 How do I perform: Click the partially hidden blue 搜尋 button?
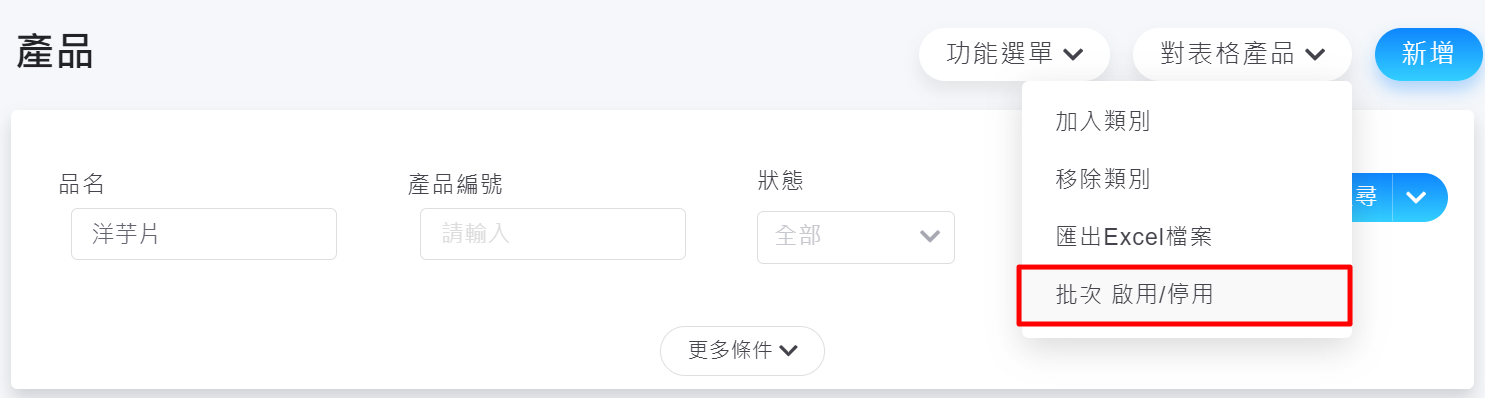pyautogui.click(x=1371, y=197)
